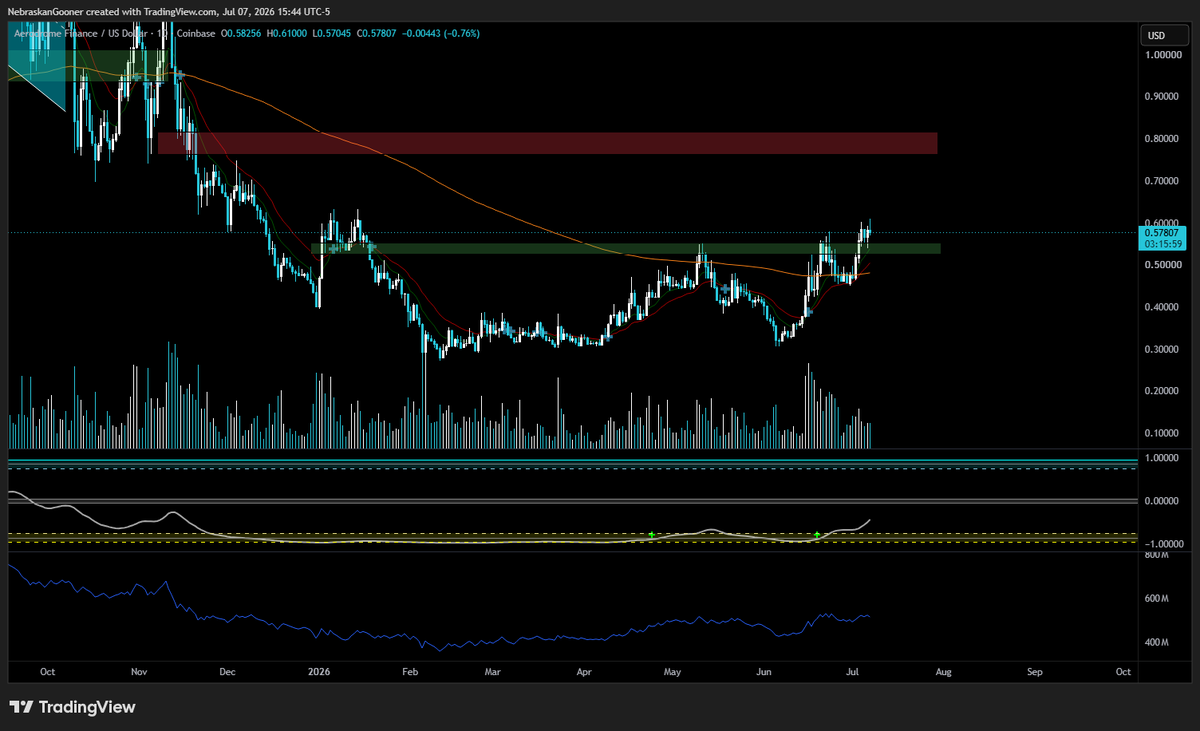The image size is (1200, 731).
Task: Click the 0.10000 price axis label
Action: (x=1161, y=433)
